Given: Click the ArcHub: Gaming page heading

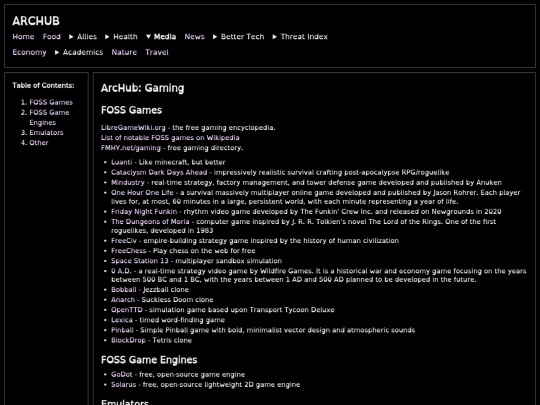Looking at the screenshot, I should coord(143,88).
